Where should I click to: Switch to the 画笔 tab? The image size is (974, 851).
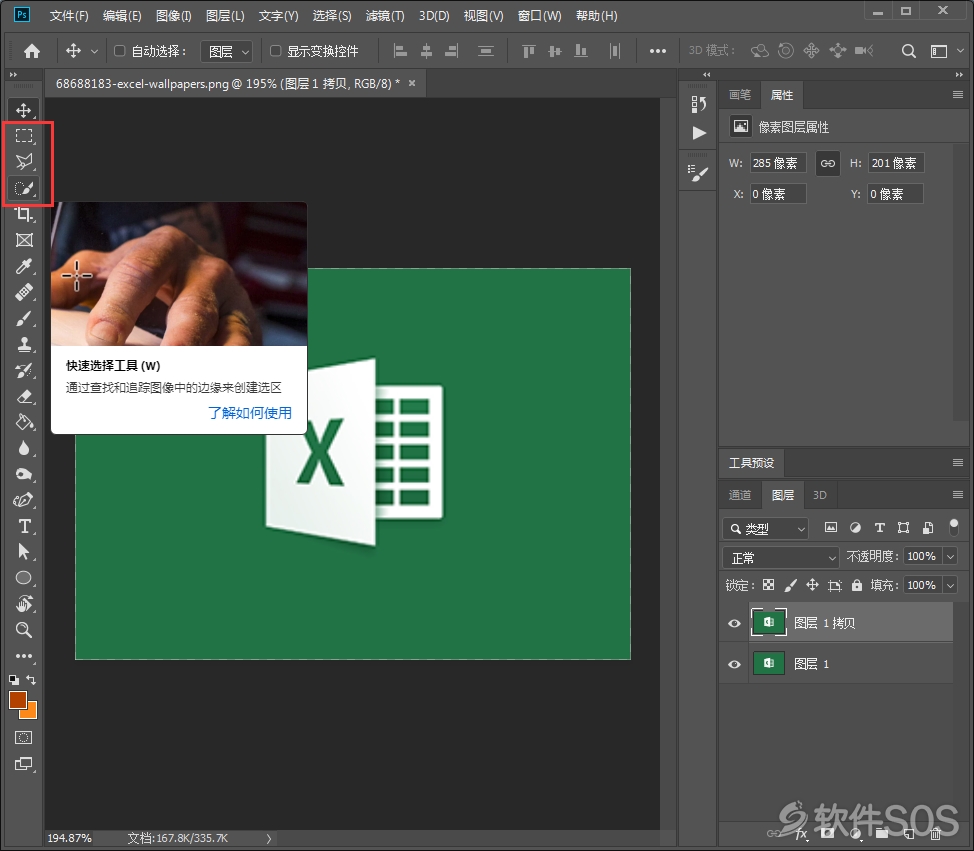click(x=740, y=94)
